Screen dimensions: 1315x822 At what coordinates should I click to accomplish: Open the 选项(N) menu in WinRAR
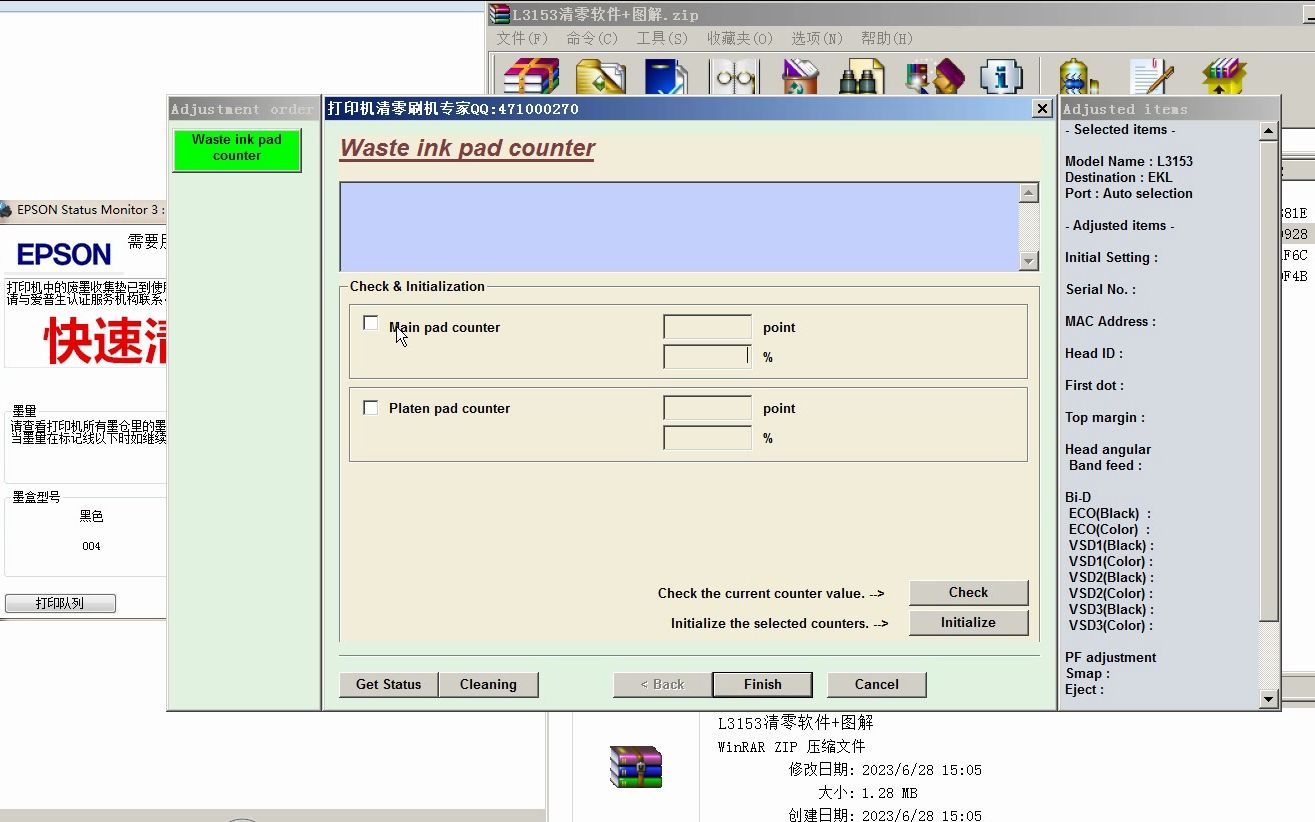click(817, 38)
